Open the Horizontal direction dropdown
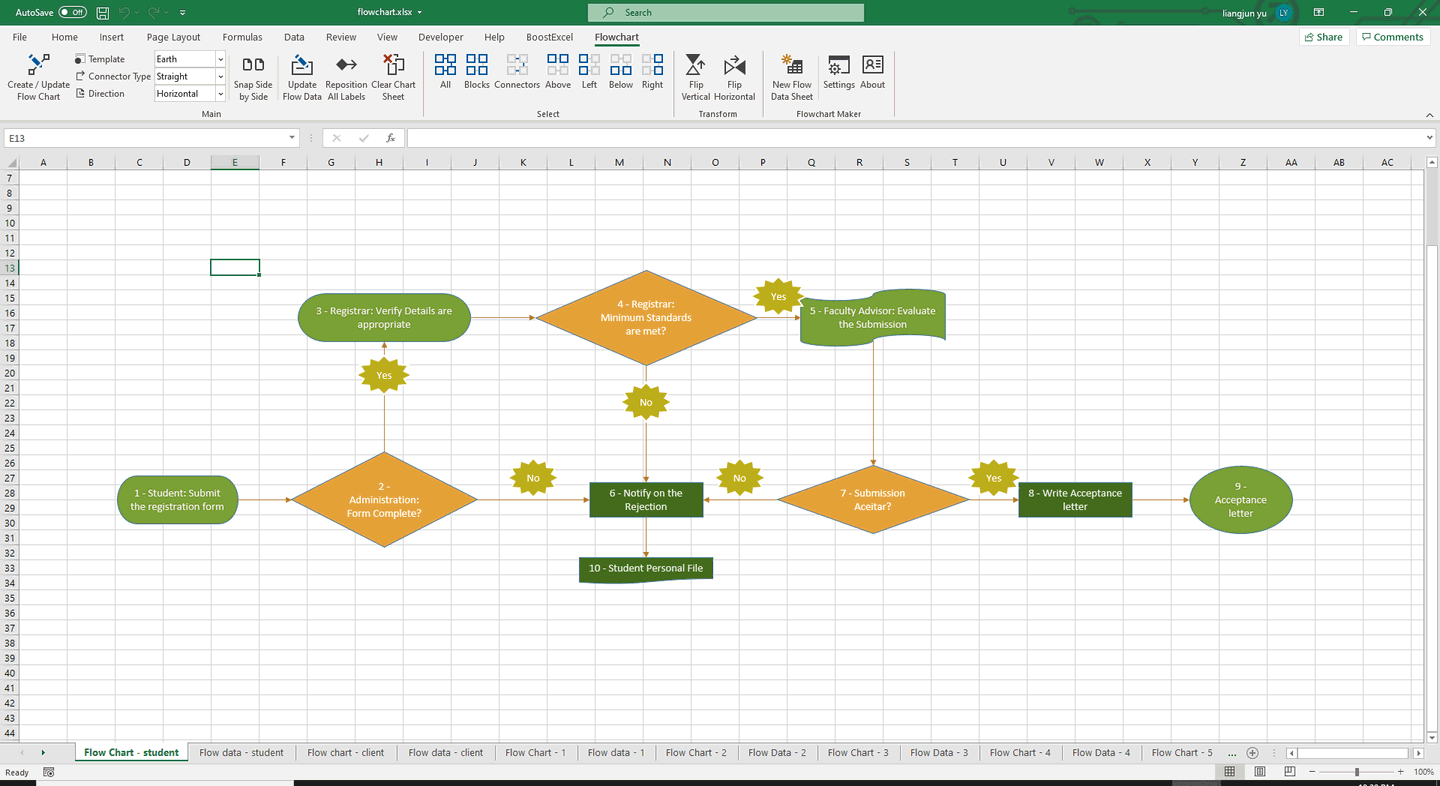This screenshot has width=1440, height=786. pos(220,93)
